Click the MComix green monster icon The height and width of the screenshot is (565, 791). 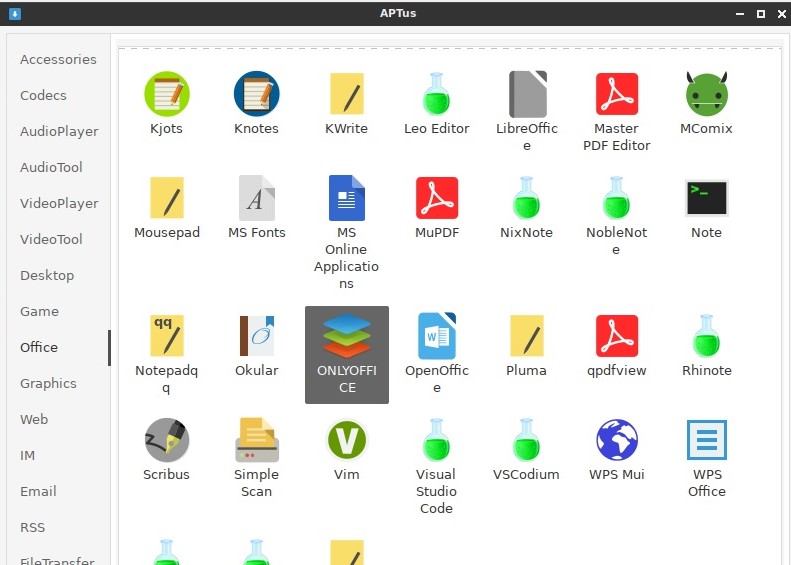(706, 94)
